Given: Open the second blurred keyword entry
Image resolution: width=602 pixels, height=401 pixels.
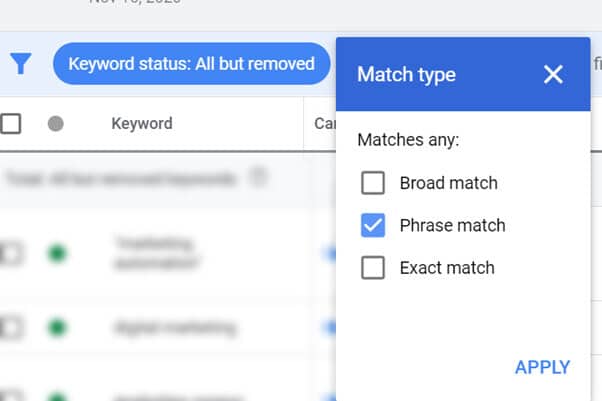Looking at the screenshot, I should point(175,328).
